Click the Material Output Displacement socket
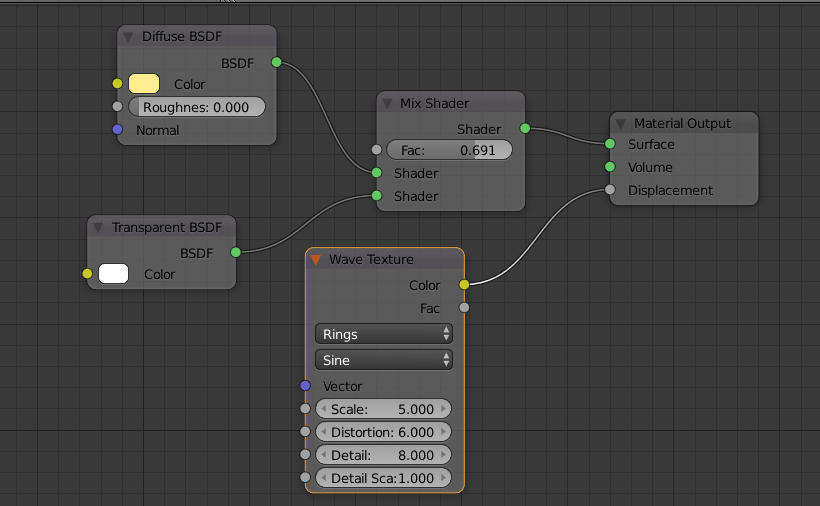820x506 pixels. click(x=610, y=190)
